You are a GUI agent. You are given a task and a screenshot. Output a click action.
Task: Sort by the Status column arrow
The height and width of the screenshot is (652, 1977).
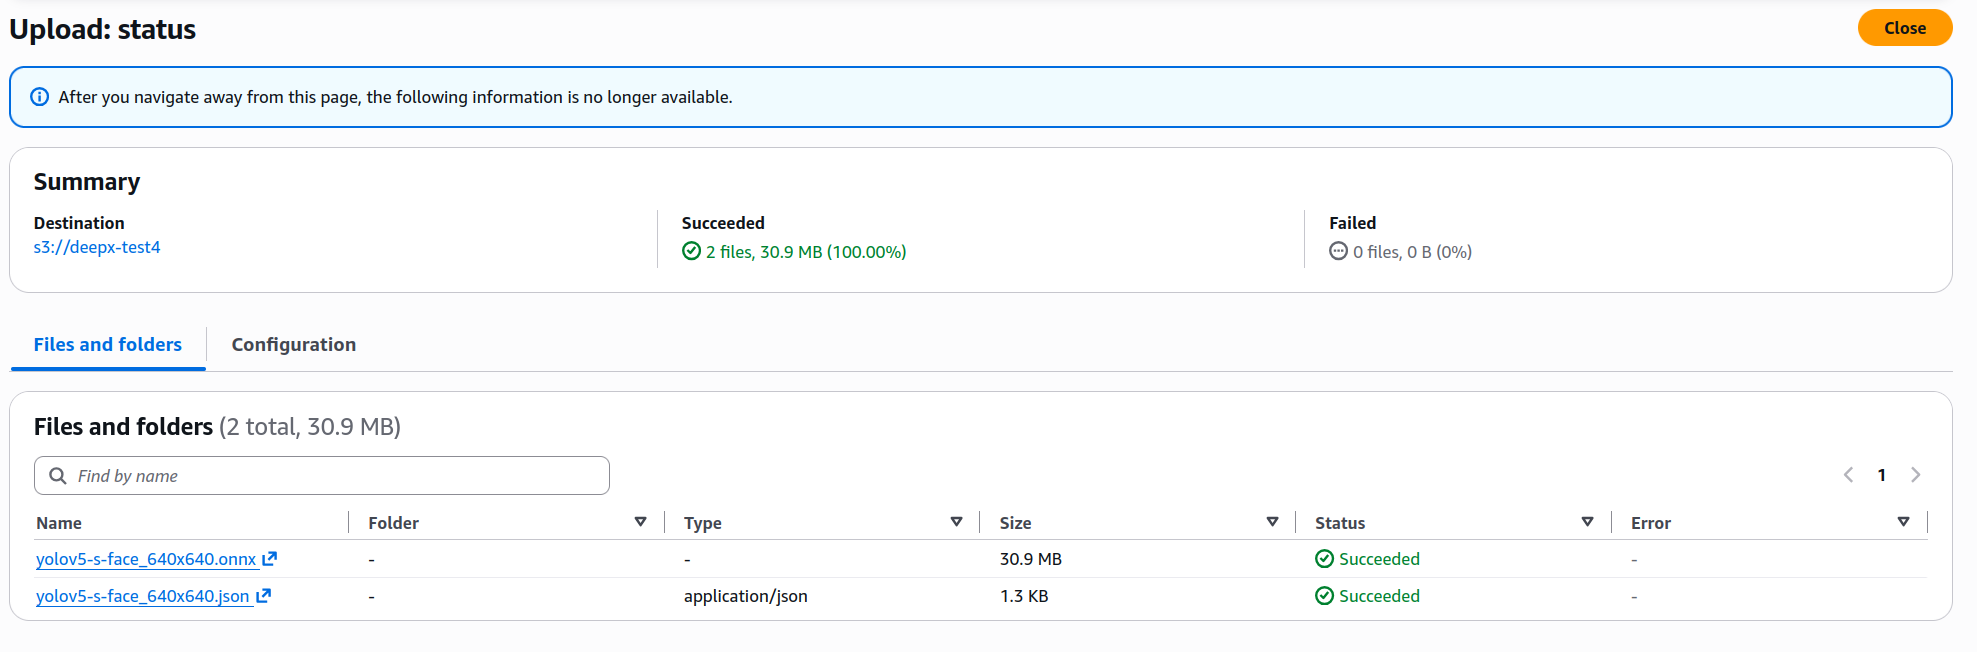pyautogui.click(x=1587, y=522)
